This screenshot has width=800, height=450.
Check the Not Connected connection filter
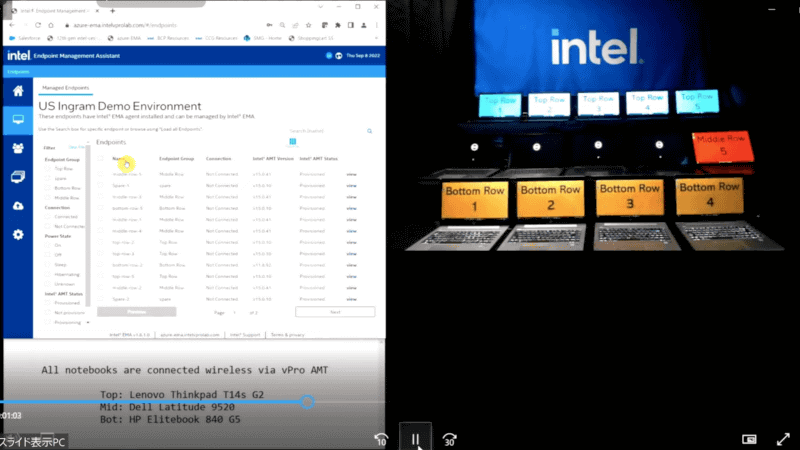coord(47,226)
